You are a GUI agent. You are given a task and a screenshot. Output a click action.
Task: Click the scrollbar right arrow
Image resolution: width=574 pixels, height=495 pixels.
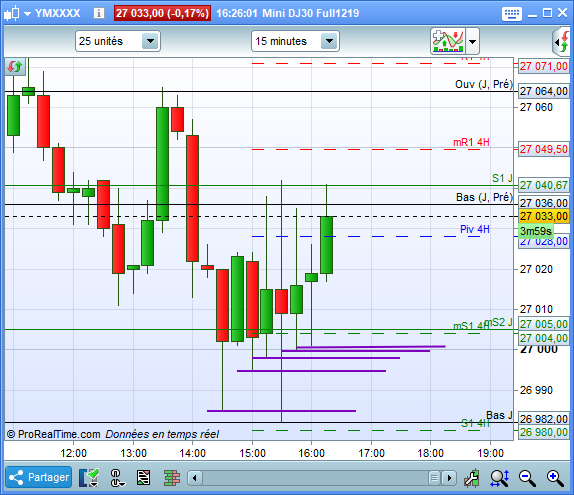(x=449, y=478)
